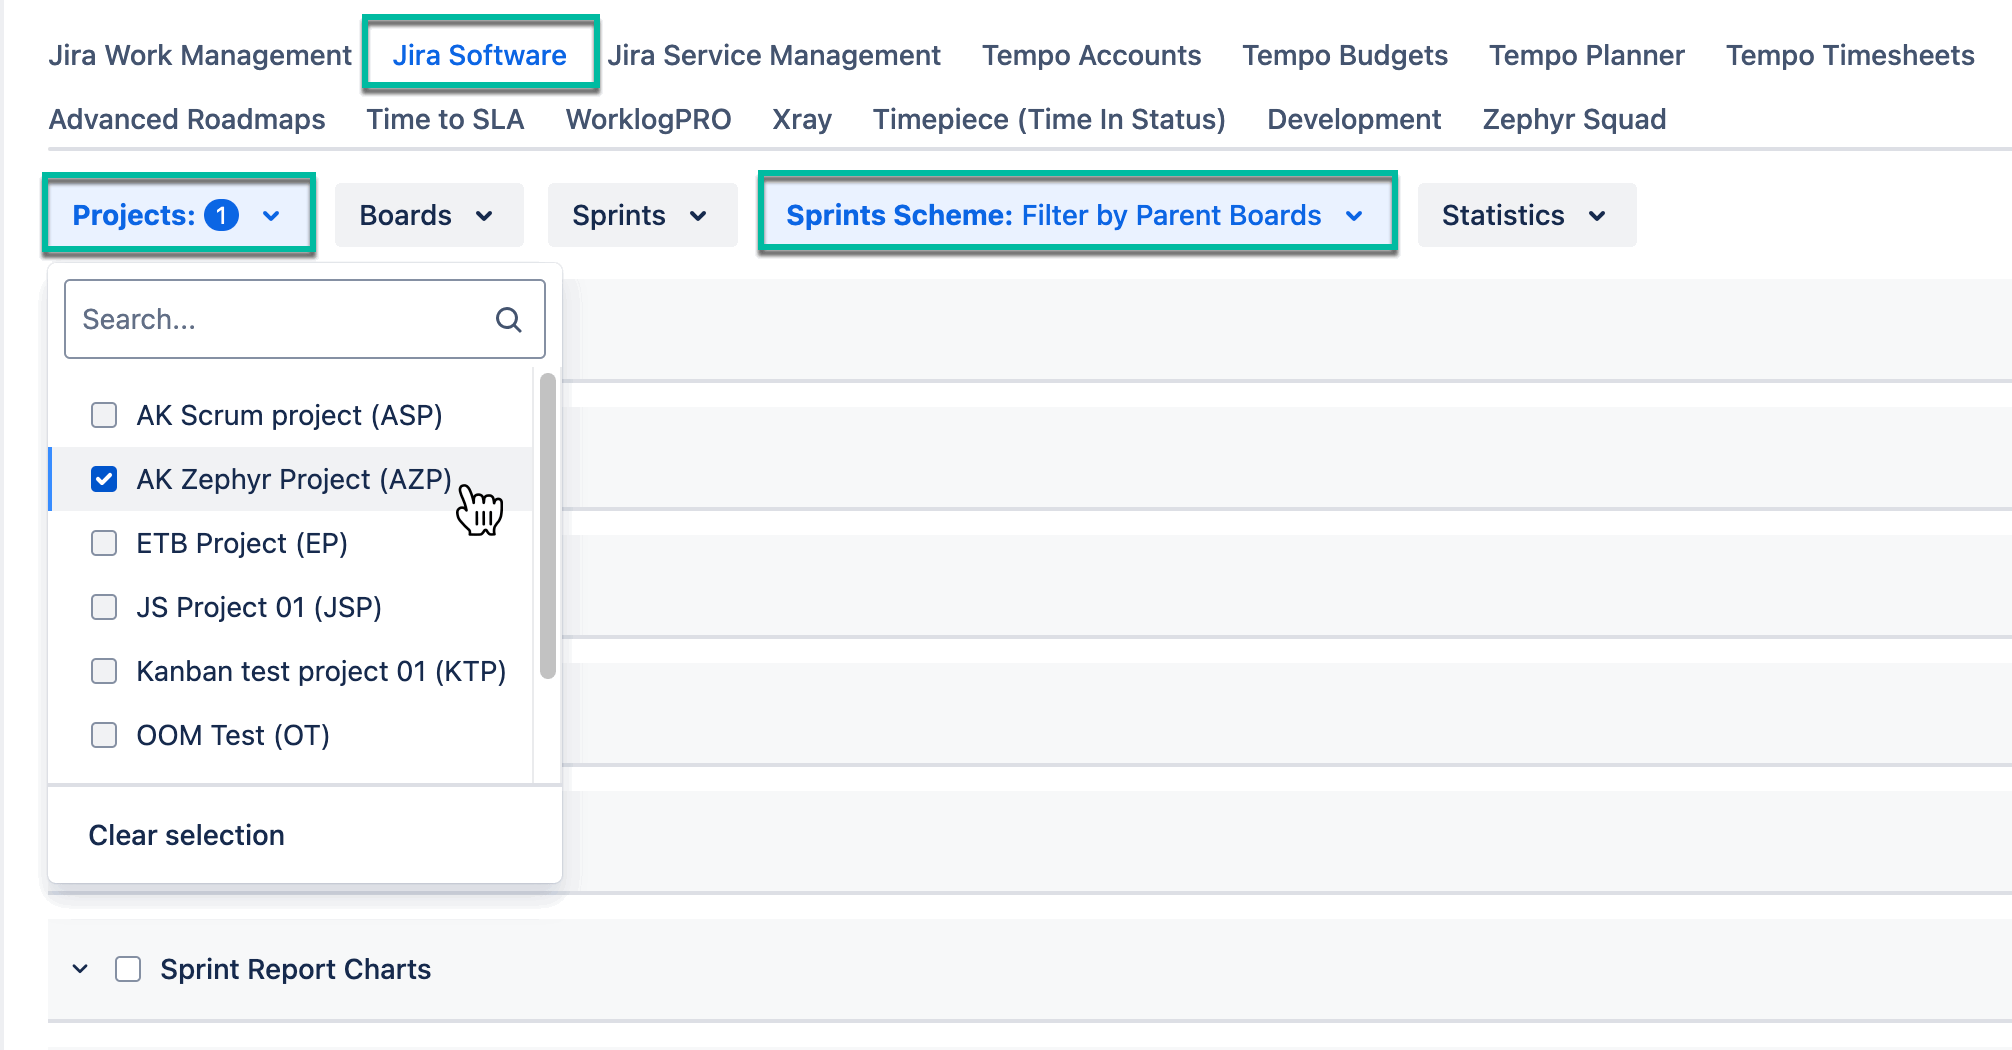This screenshot has width=2012, height=1050.
Task: Switch to the Jira Service Management tab
Action: (775, 55)
